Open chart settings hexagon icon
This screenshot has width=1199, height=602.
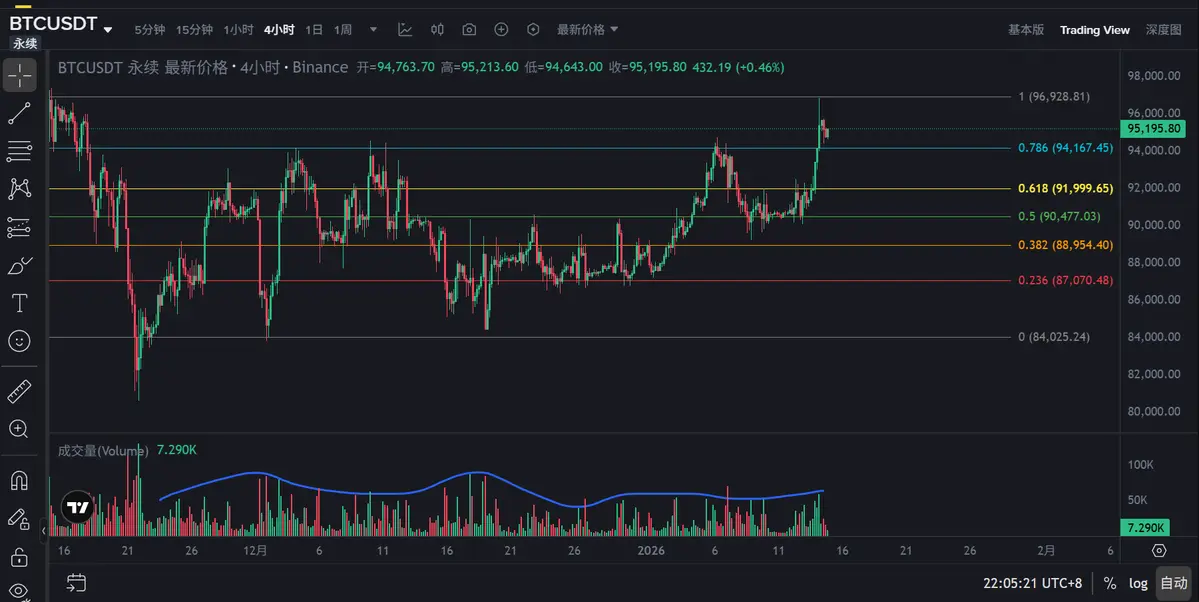[533, 30]
